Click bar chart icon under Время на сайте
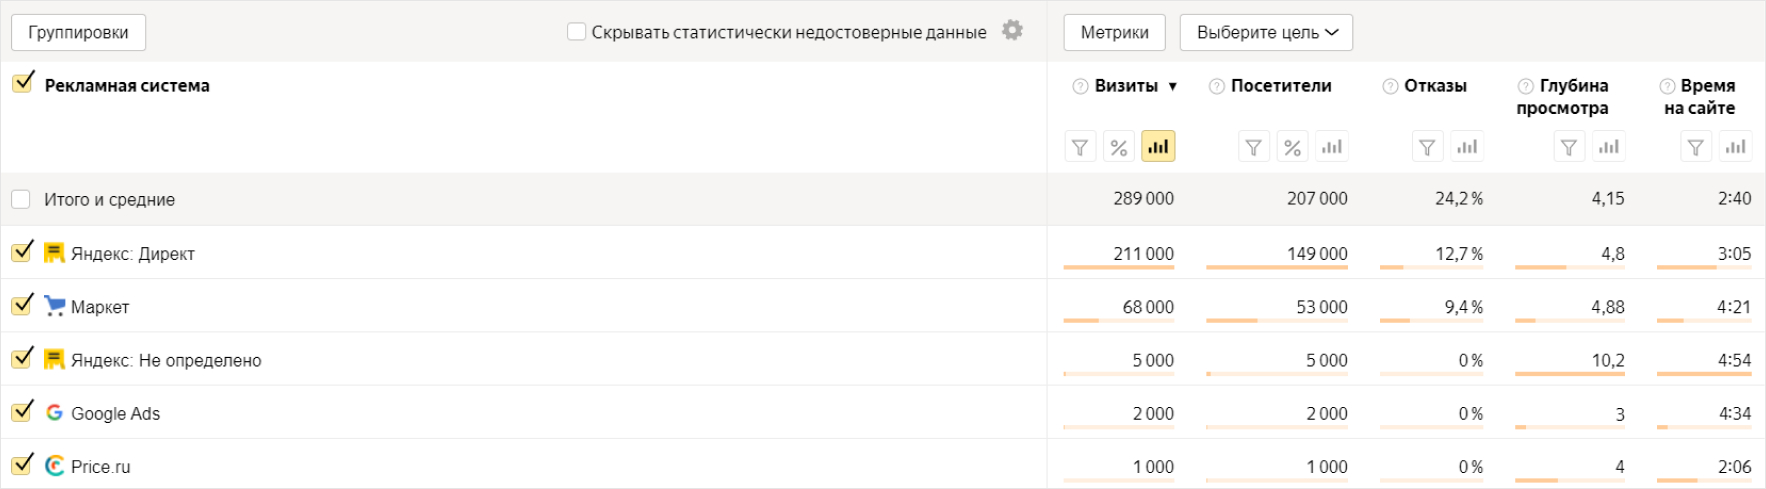 tap(1736, 147)
